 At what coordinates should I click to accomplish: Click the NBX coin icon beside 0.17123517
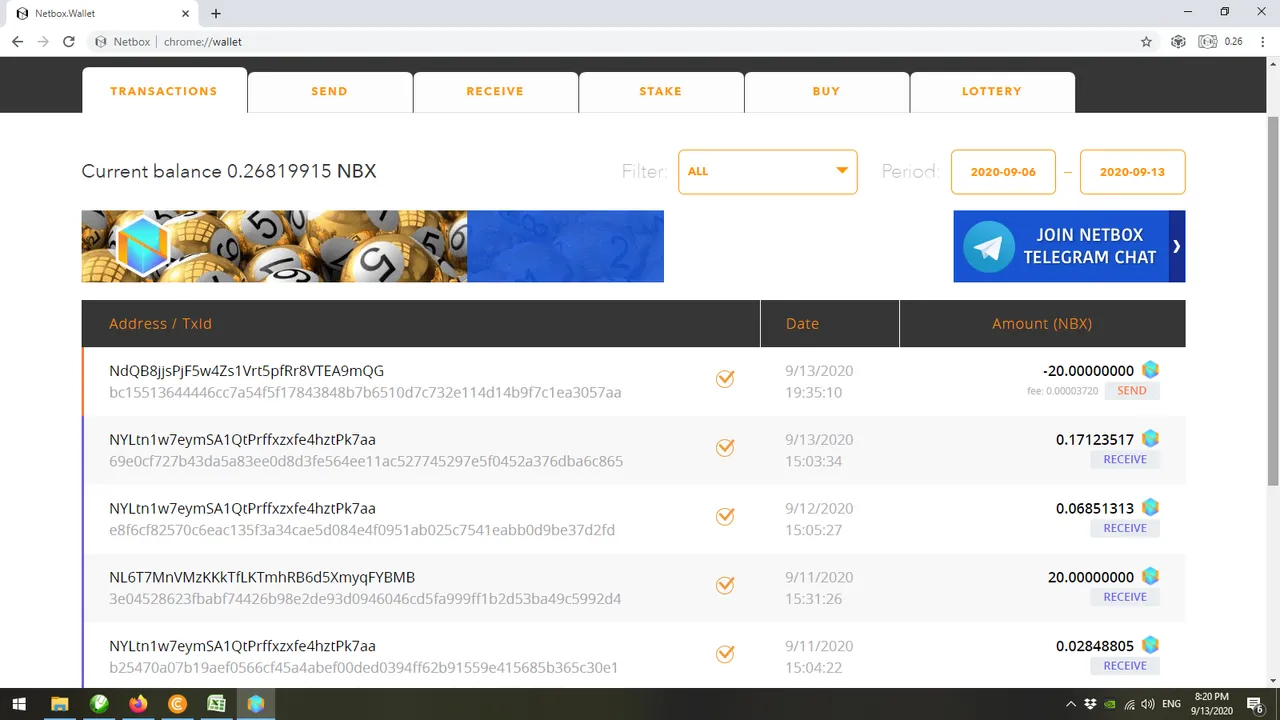pyautogui.click(x=1151, y=439)
